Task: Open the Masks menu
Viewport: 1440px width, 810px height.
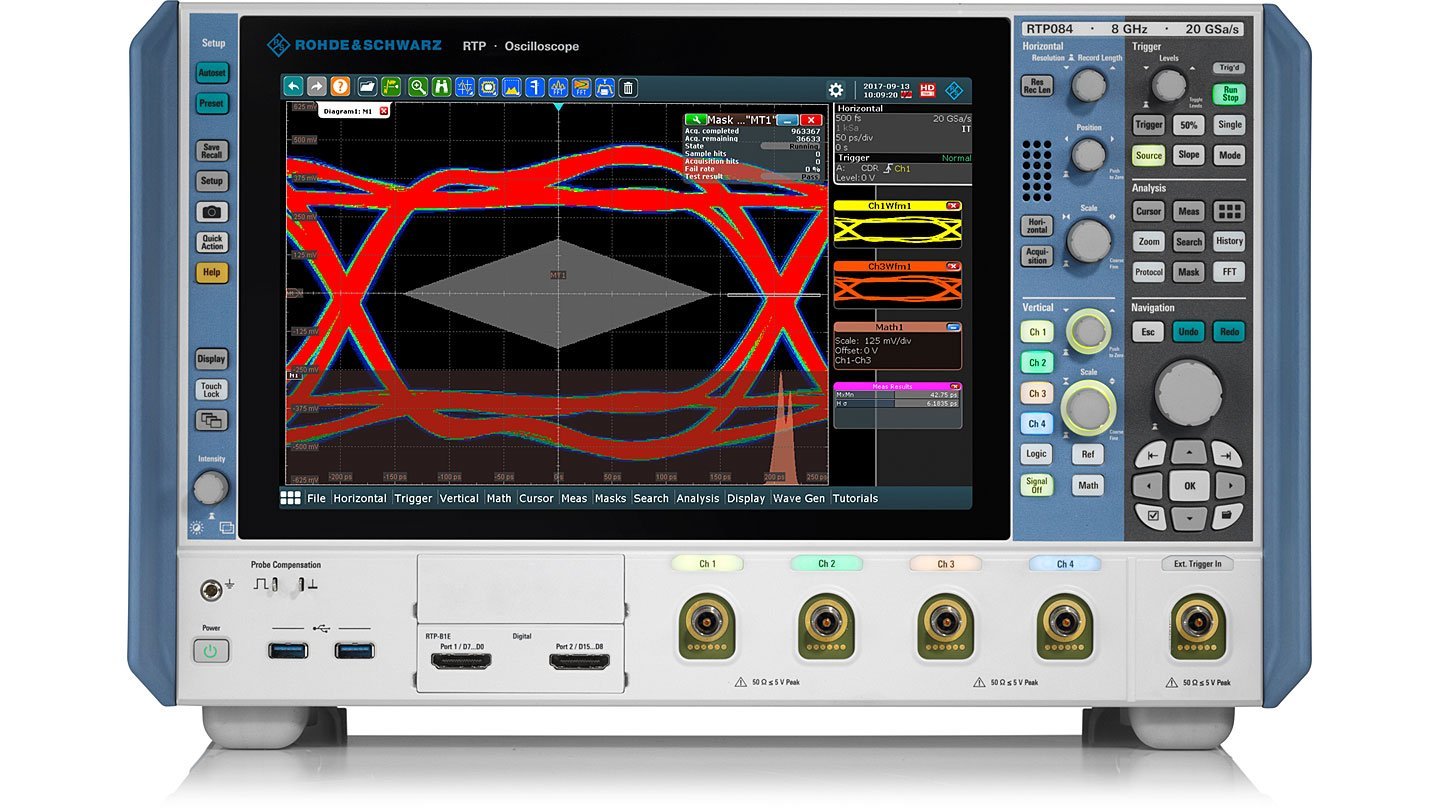Action: [610, 498]
